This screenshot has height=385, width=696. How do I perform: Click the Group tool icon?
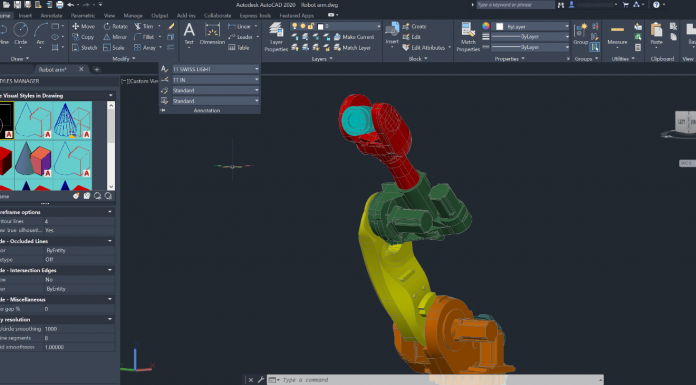click(581, 34)
